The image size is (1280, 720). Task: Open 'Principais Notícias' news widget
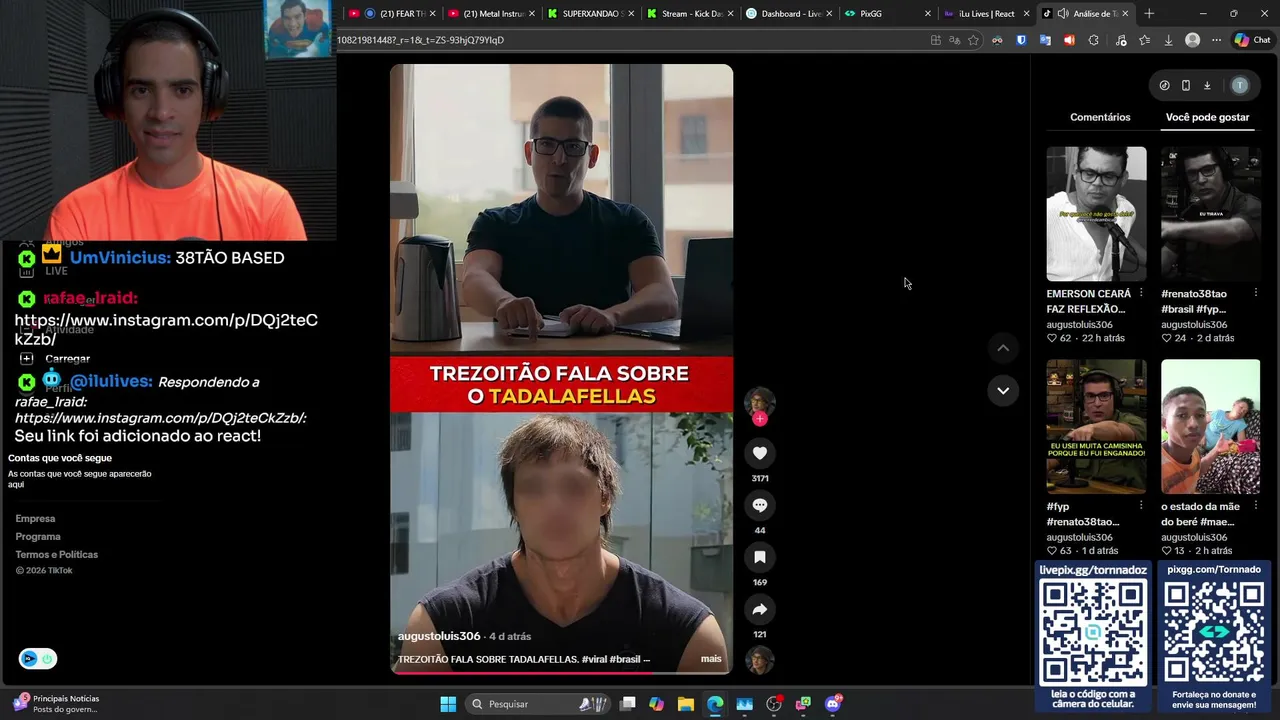point(55,704)
